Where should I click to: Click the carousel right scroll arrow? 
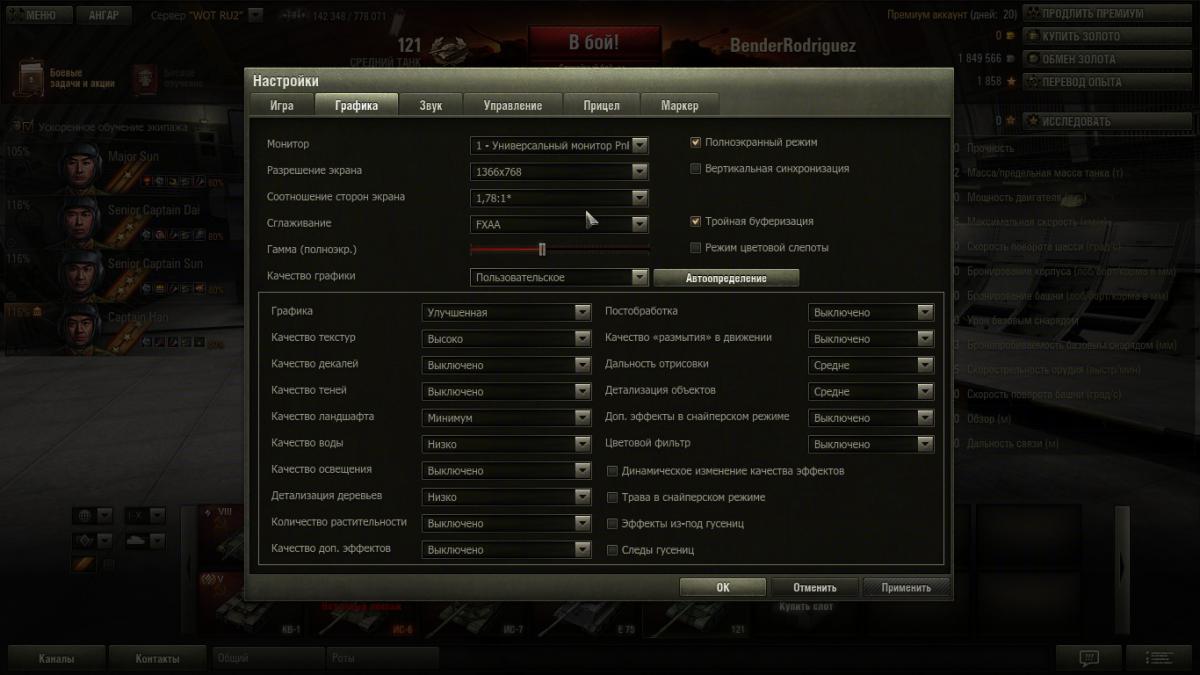click(x=1122, y=566)
